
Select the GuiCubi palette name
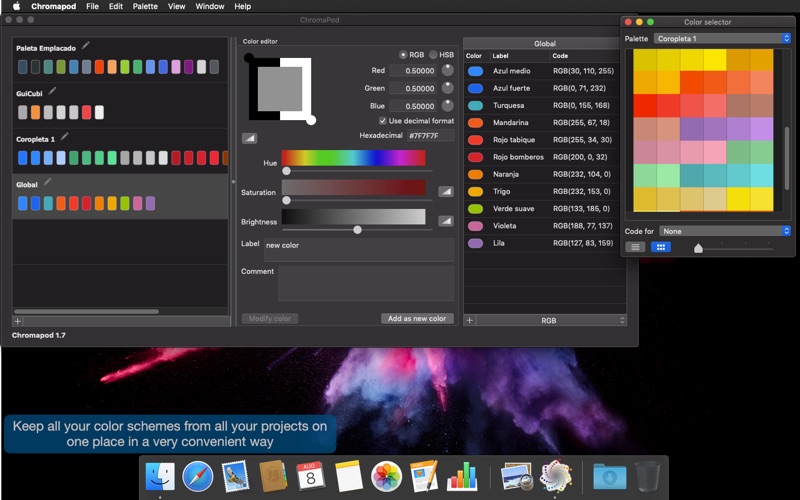pos(29,93)
